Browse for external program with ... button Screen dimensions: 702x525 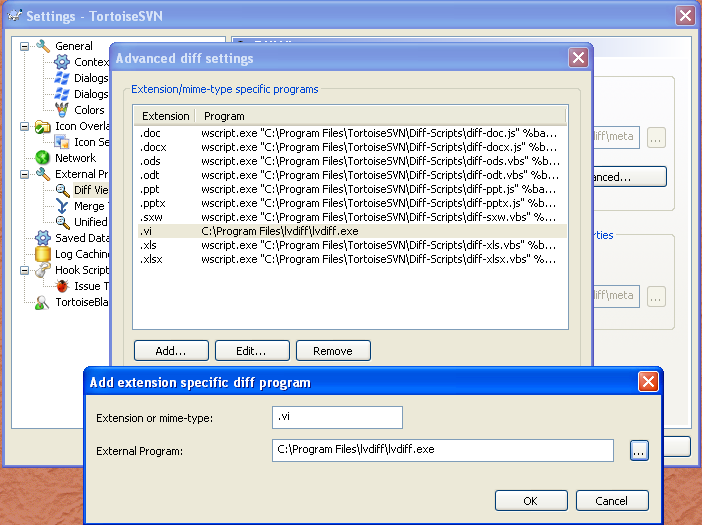point(640,451)
